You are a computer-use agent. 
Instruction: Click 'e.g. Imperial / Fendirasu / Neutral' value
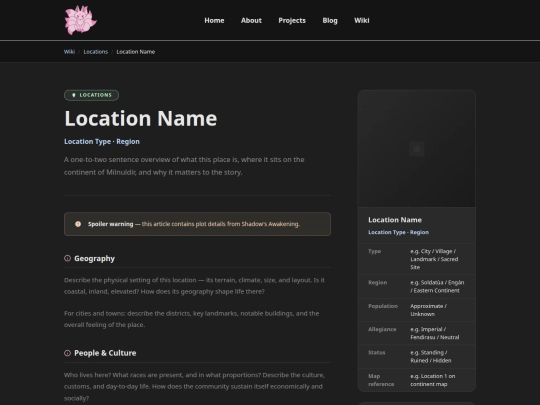click(x=435, y=333)
